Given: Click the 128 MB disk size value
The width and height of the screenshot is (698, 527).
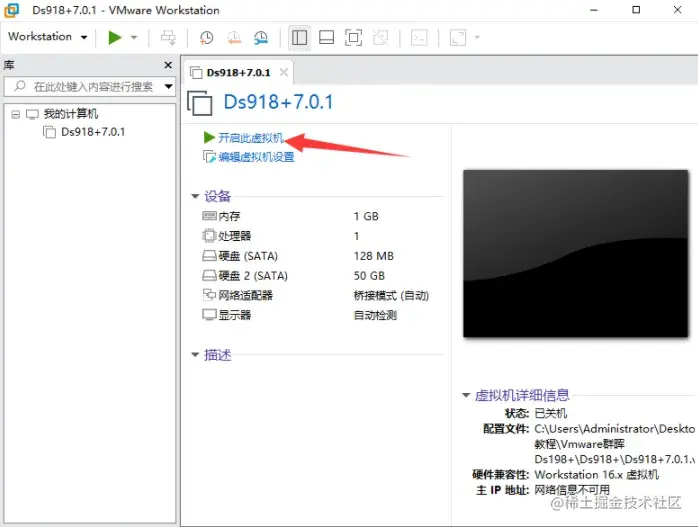Looking at the screenshot, I should [x=373, y=256].
